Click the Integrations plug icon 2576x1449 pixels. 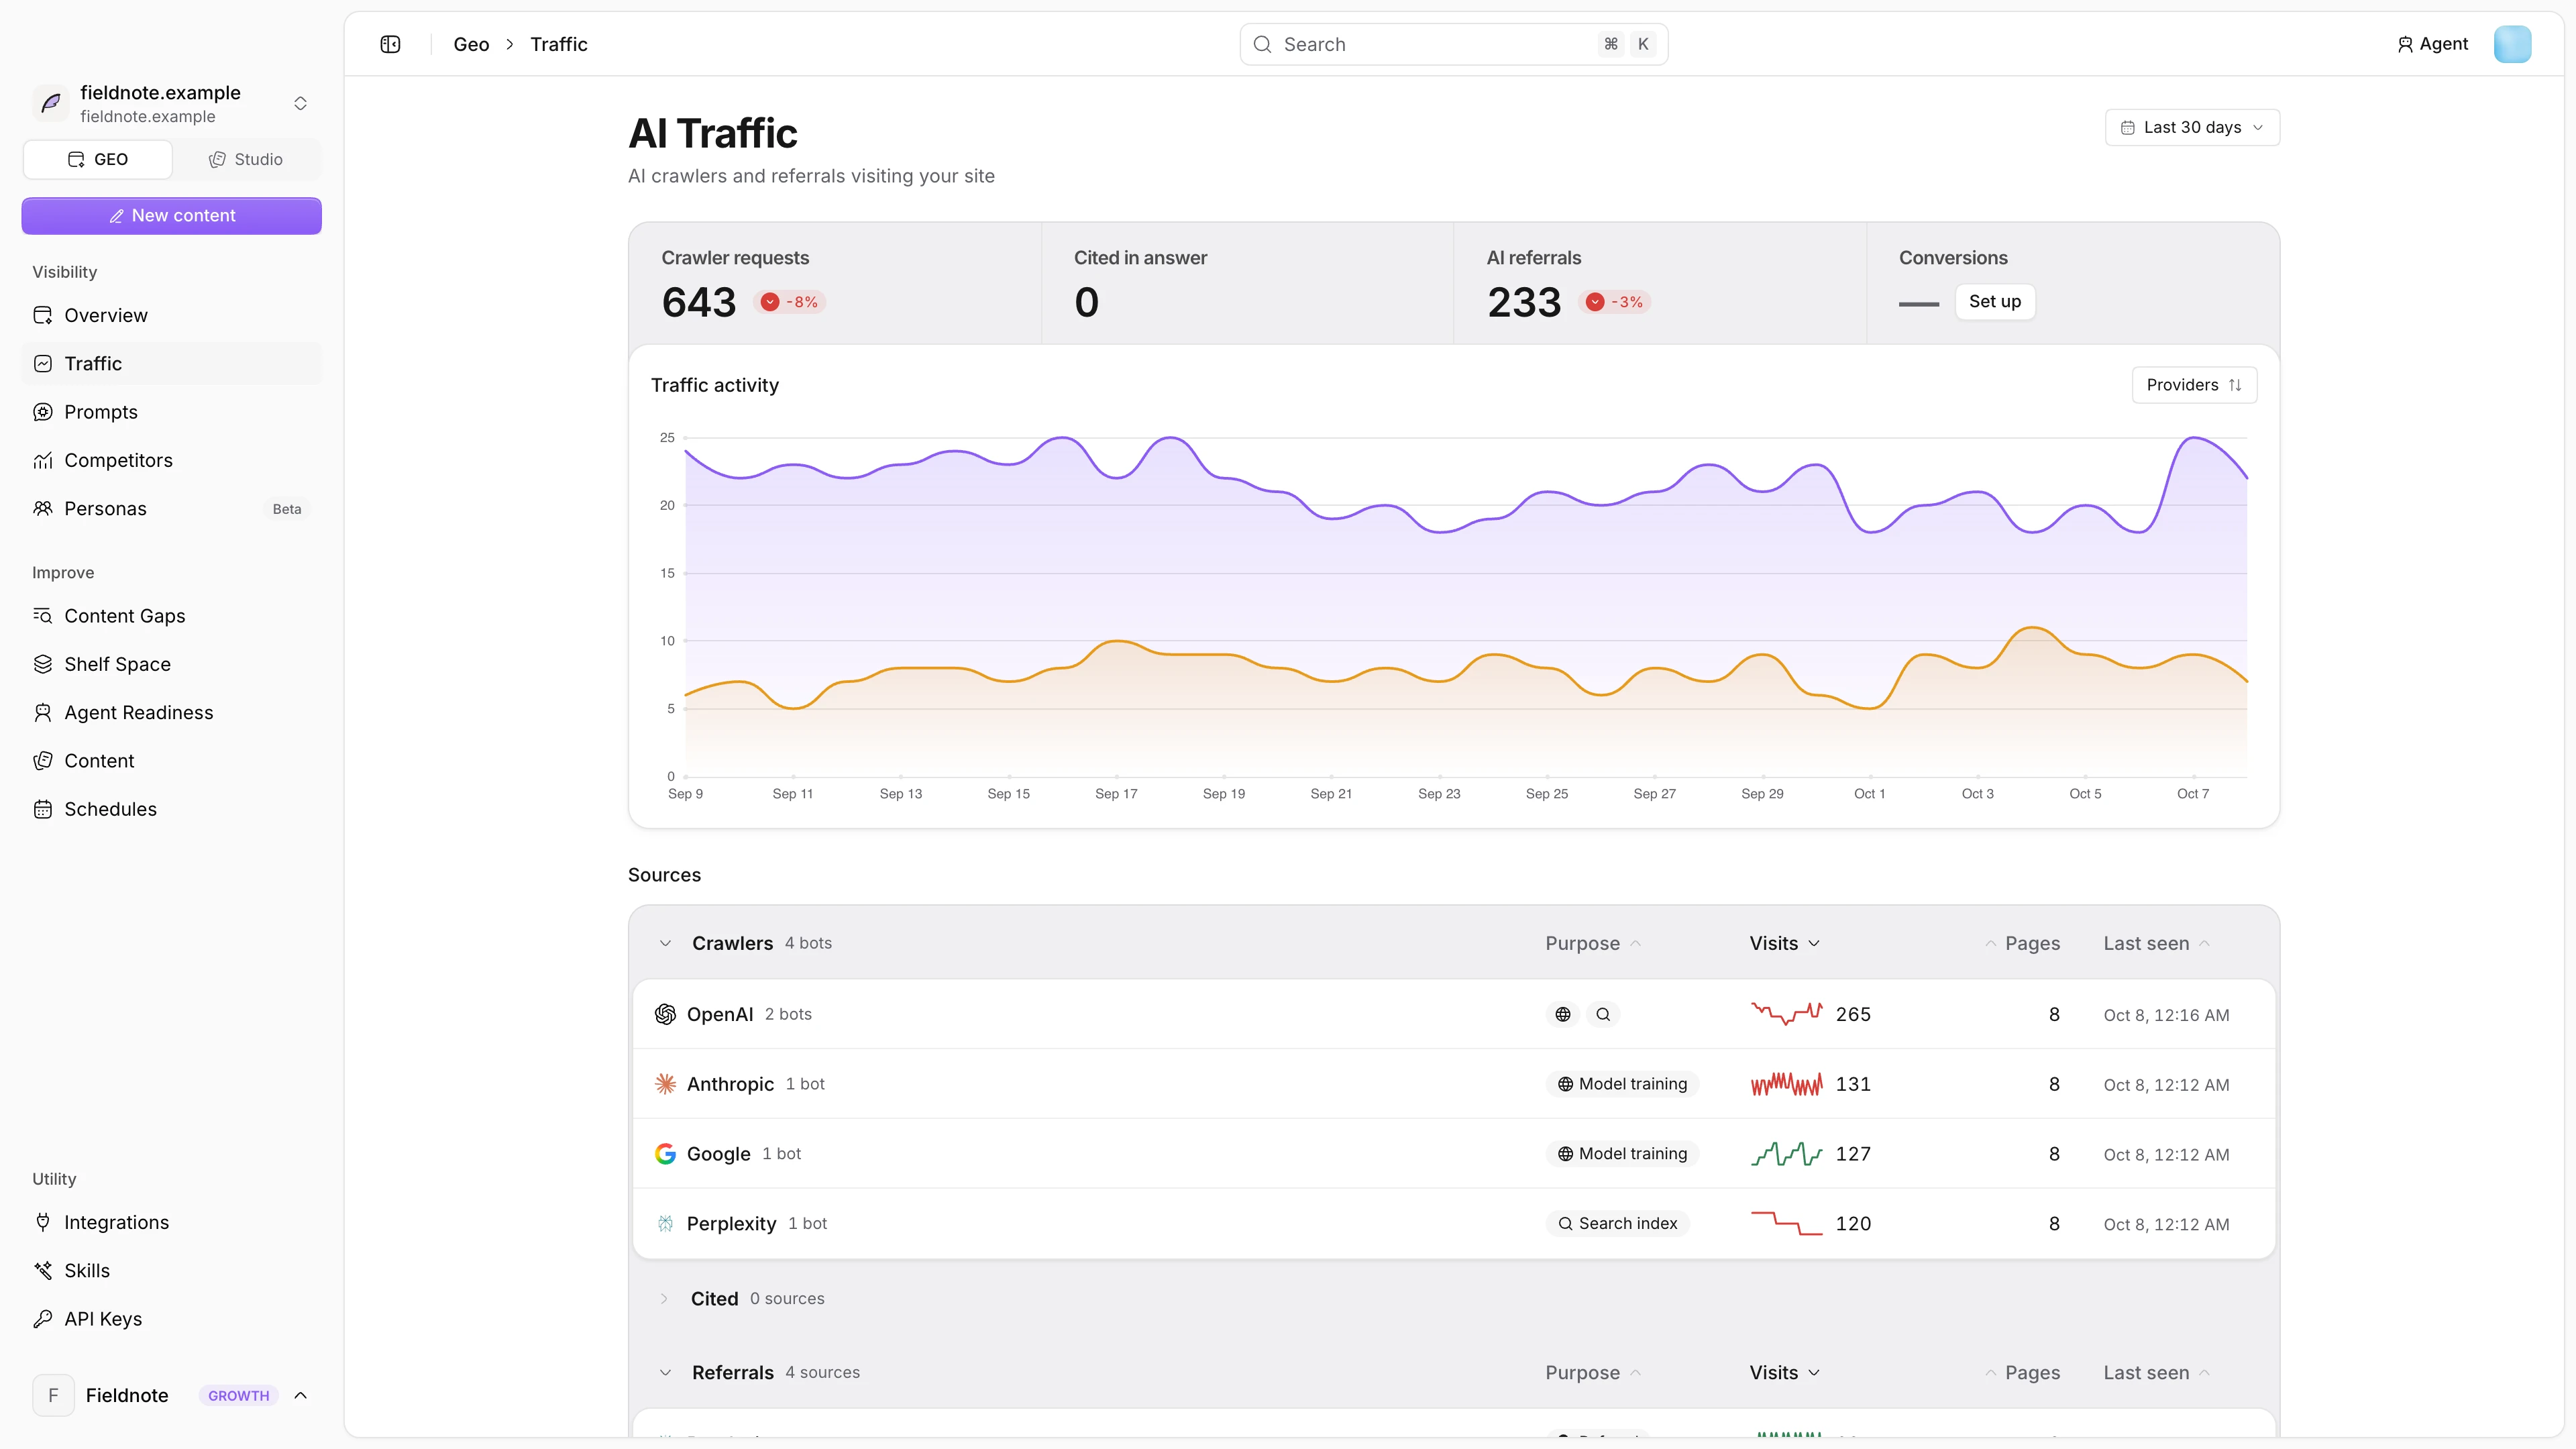click(43, 1222)
